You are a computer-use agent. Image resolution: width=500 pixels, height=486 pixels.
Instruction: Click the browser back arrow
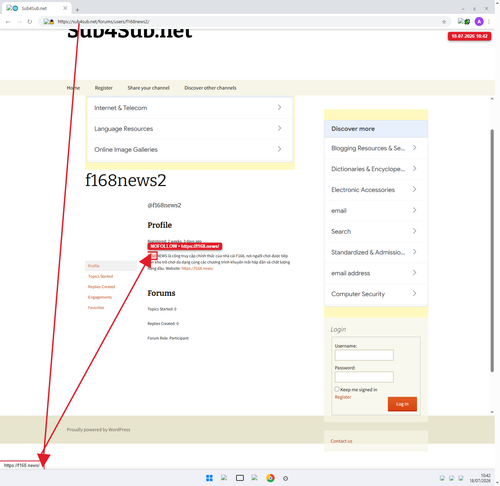coord(8,22)
